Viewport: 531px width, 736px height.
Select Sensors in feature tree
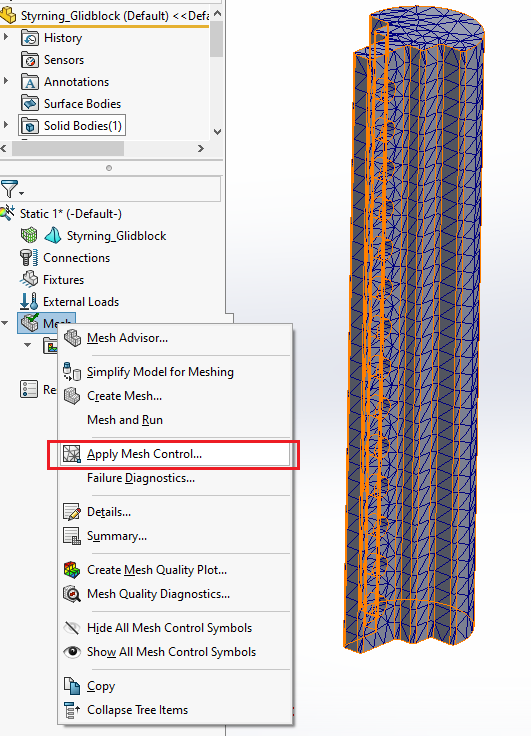click(x=64, y=60)
